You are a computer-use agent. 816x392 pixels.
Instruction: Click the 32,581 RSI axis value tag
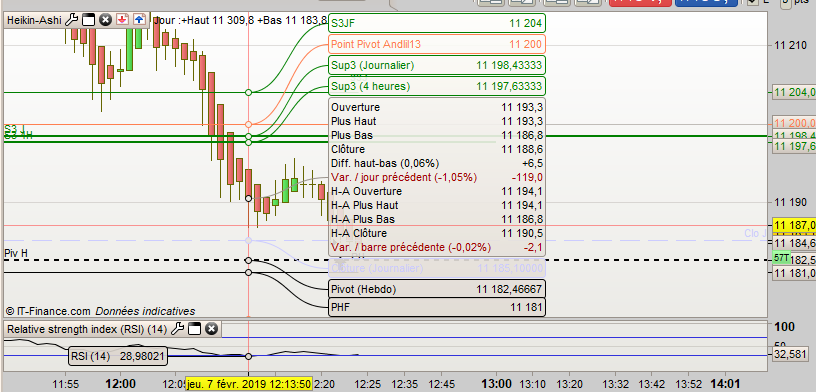(x=791, y=356)
